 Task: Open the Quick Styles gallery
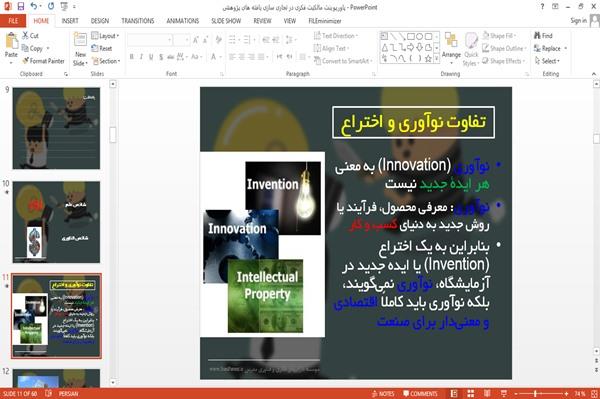[x=471, y=49]
